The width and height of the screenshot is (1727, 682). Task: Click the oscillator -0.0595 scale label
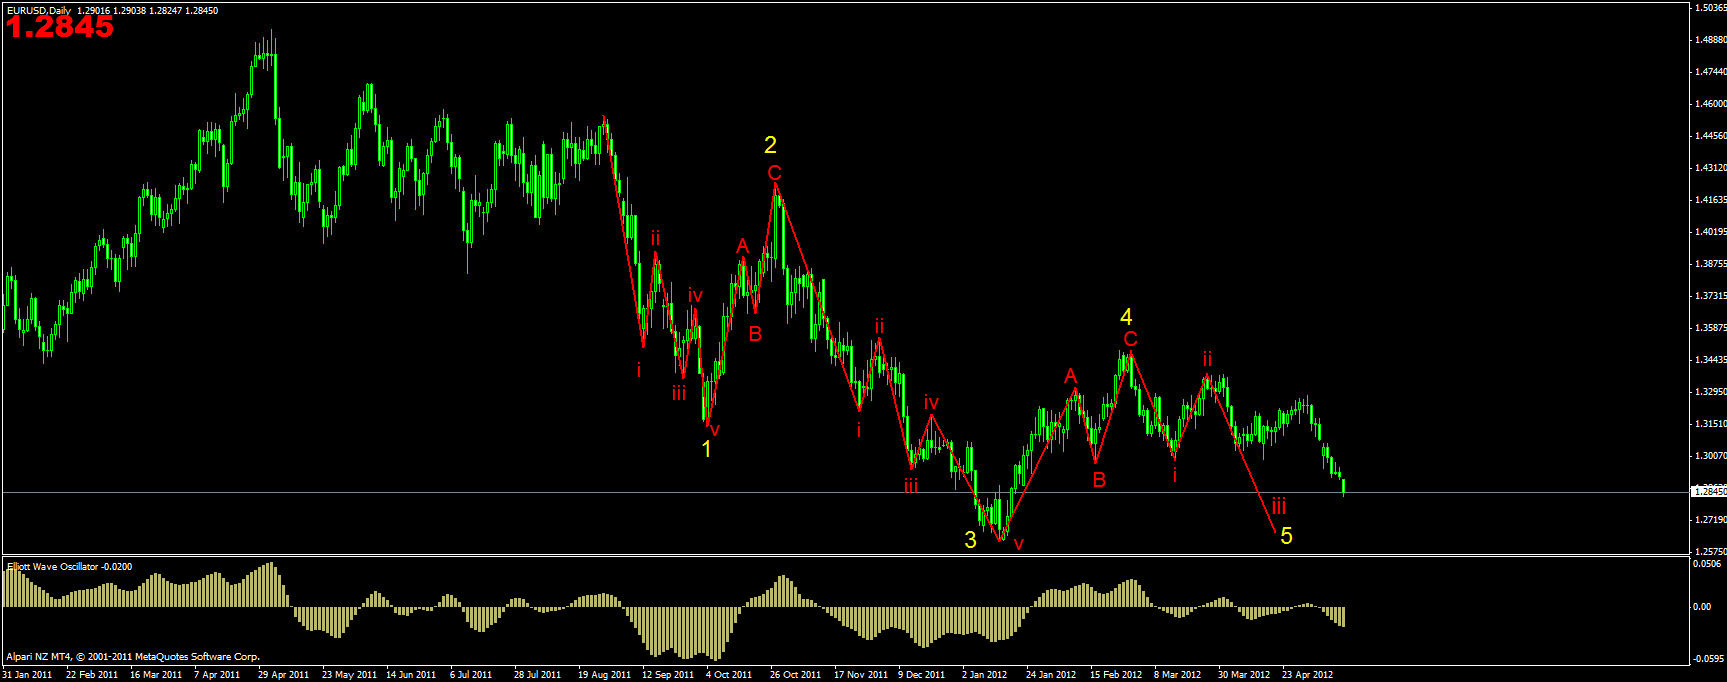[x=1708, y=659]
